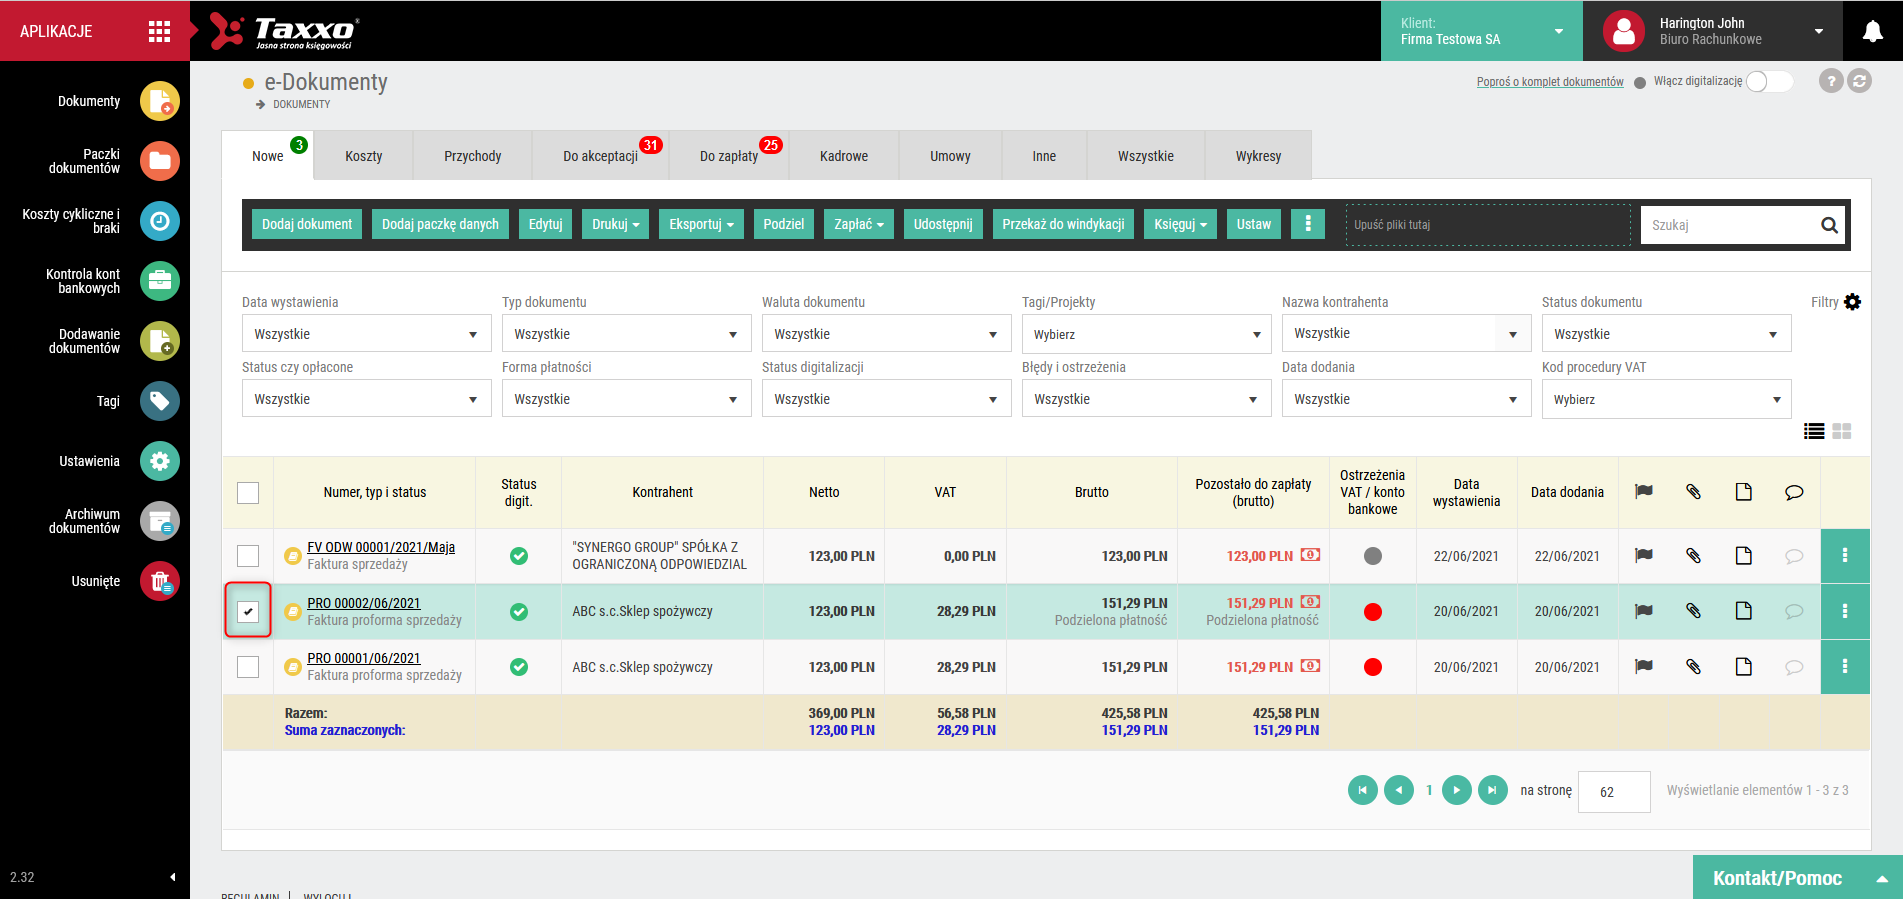This screenshot has width=1903, height=899.
Task: Expand the Klient Firma Testowa SA selector
Action: pos(1482,31)
